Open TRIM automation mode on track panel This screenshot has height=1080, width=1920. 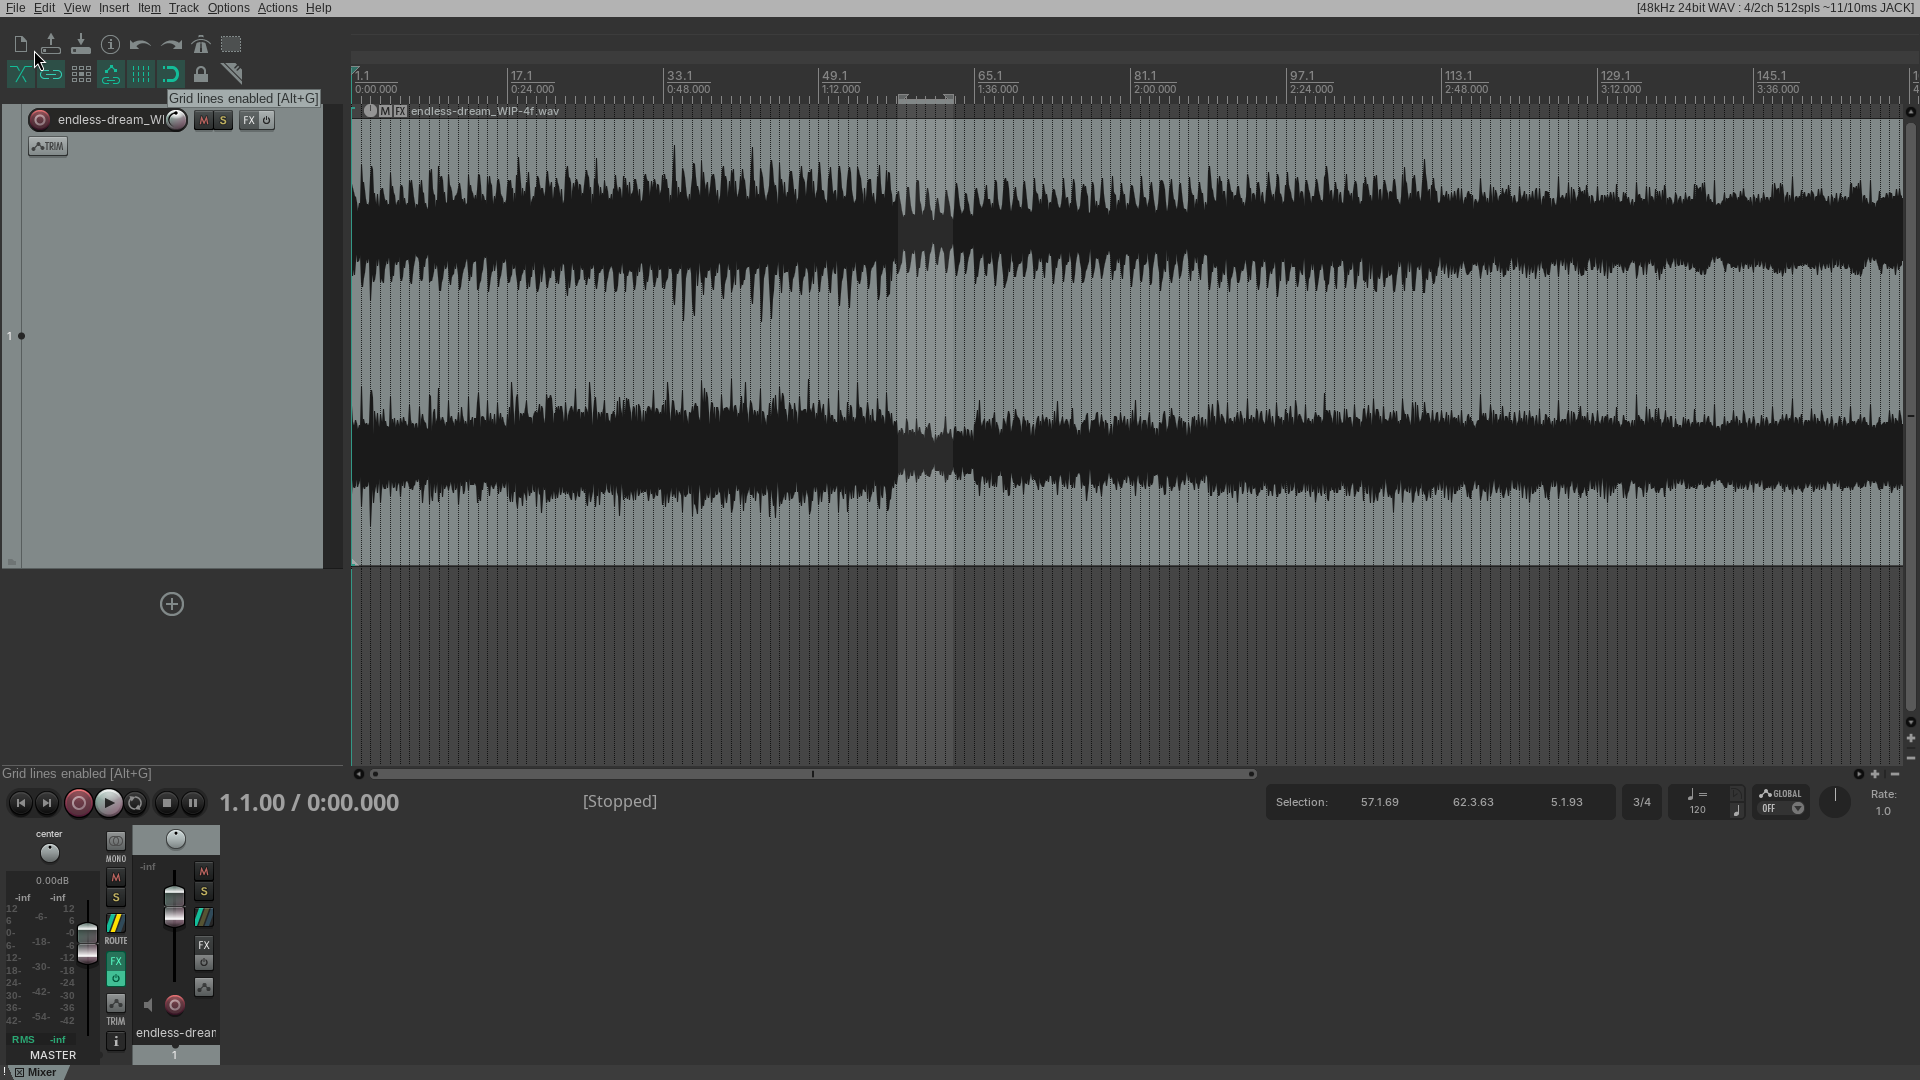coord(48,147)
